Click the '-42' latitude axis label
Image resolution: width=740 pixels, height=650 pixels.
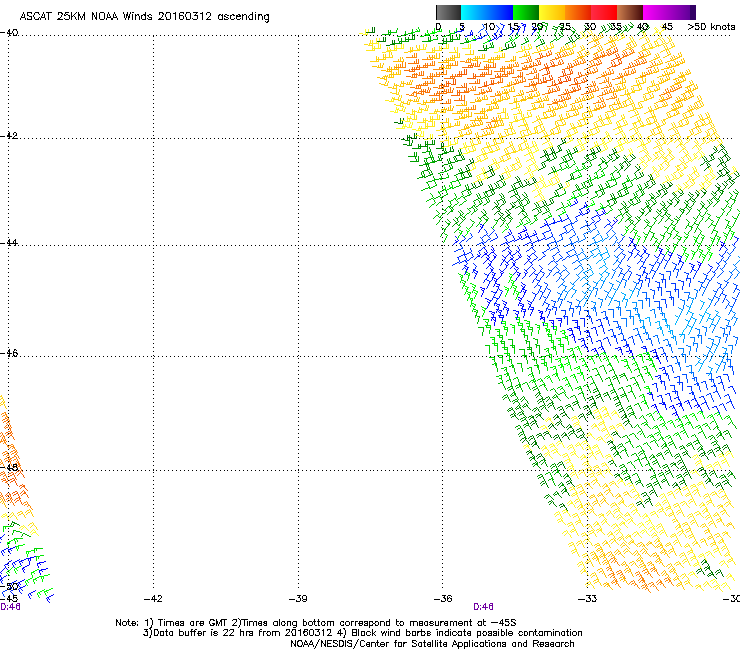(x=9, y=135)
